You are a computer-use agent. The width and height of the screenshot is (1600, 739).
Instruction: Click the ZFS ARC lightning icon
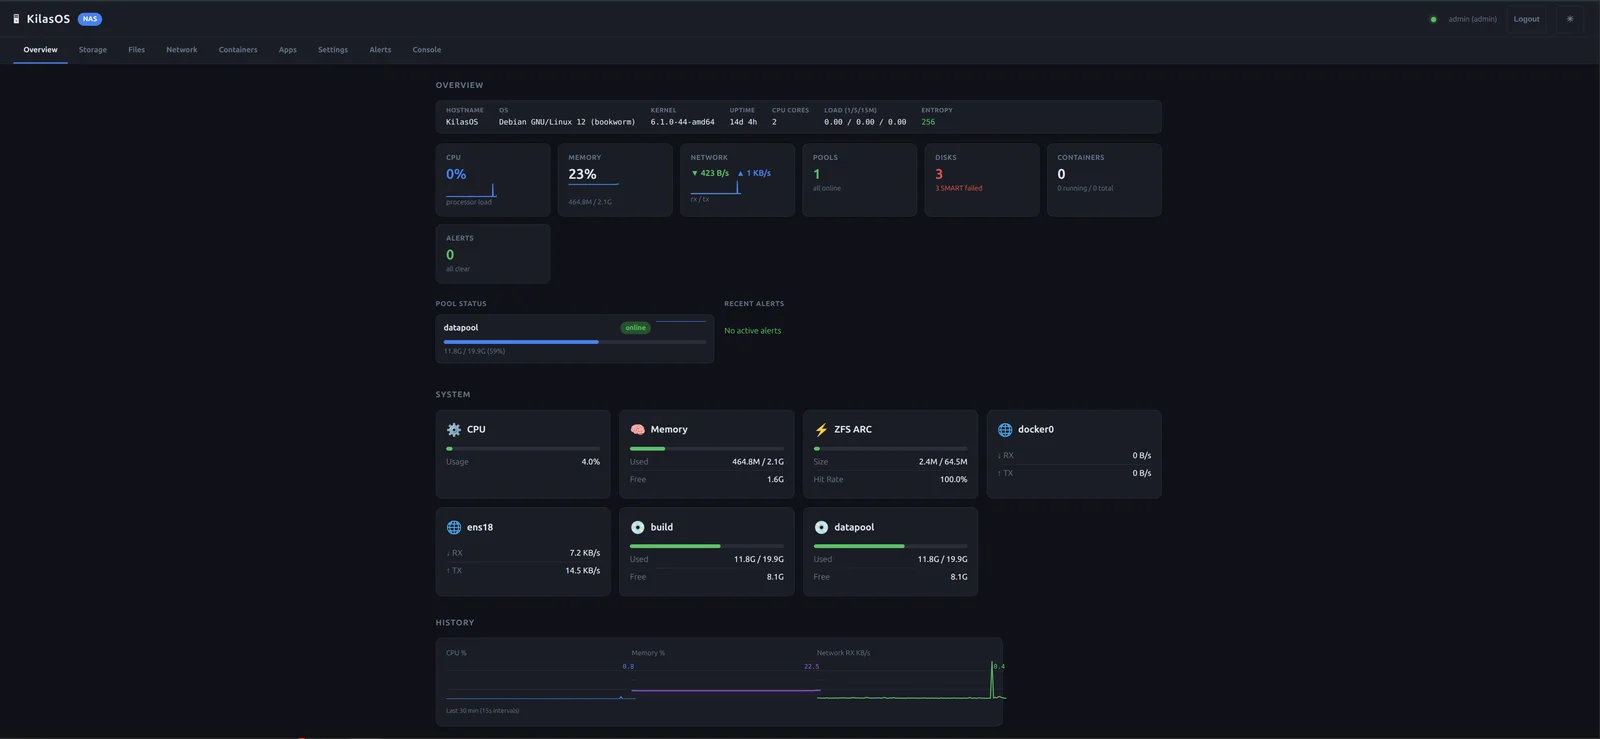821,429
